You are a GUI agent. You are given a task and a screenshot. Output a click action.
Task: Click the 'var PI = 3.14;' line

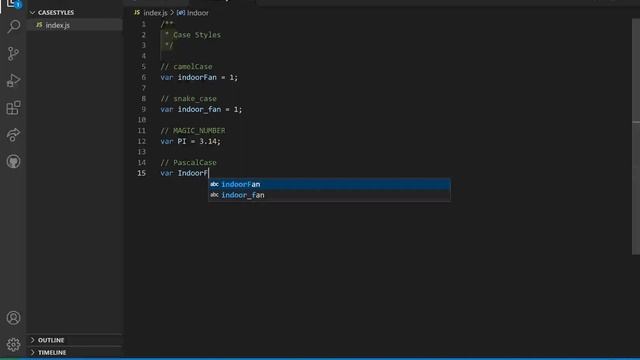[x=190, y=141]
